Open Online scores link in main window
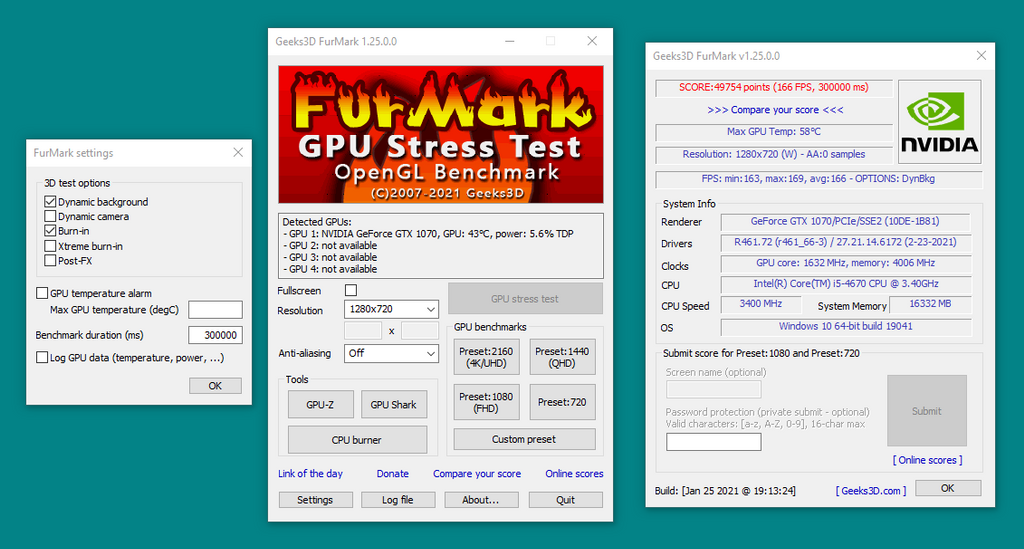 (574, 473)
